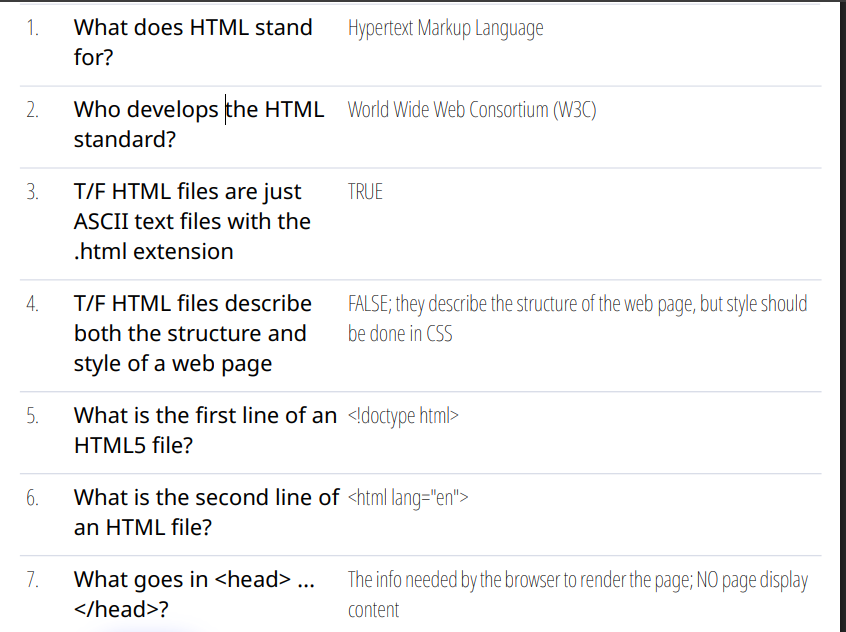Click the question 'What goes in <head> ... </head>?'
This screenshot has width=846, height=632.
194,595
